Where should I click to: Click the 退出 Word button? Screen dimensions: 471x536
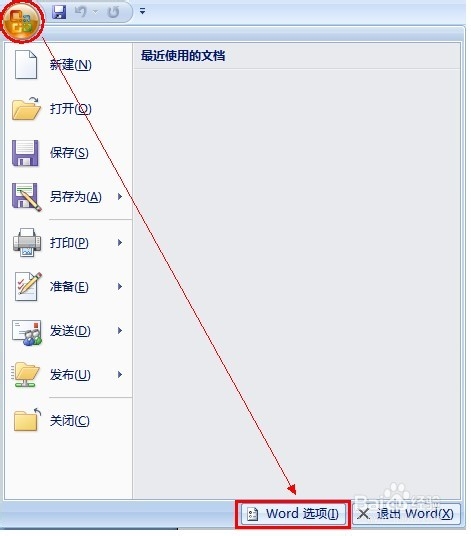coord(406,514)
